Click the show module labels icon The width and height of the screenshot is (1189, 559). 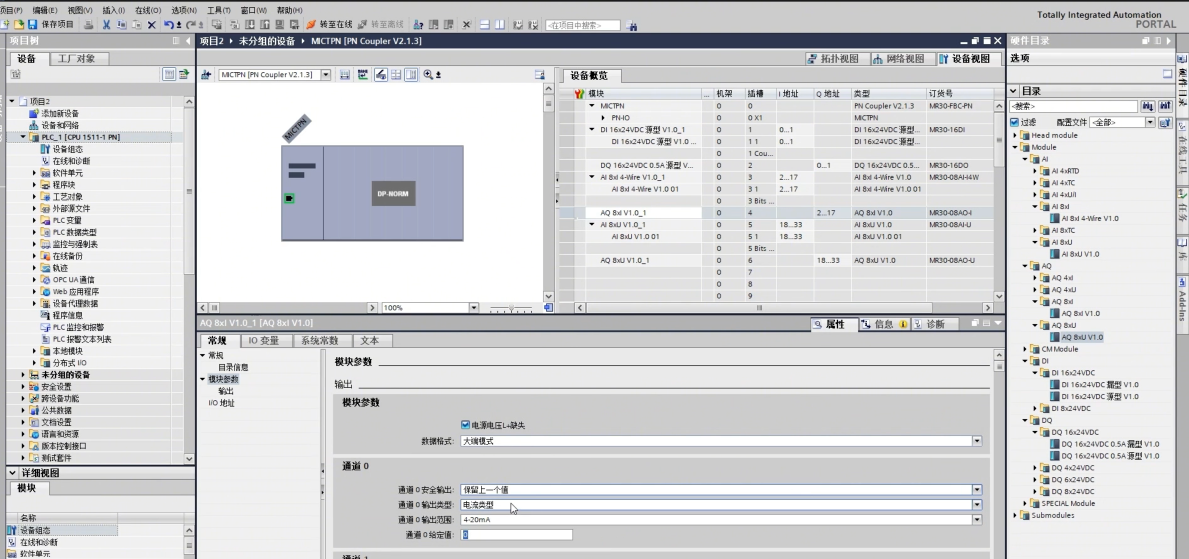point(381,74)
